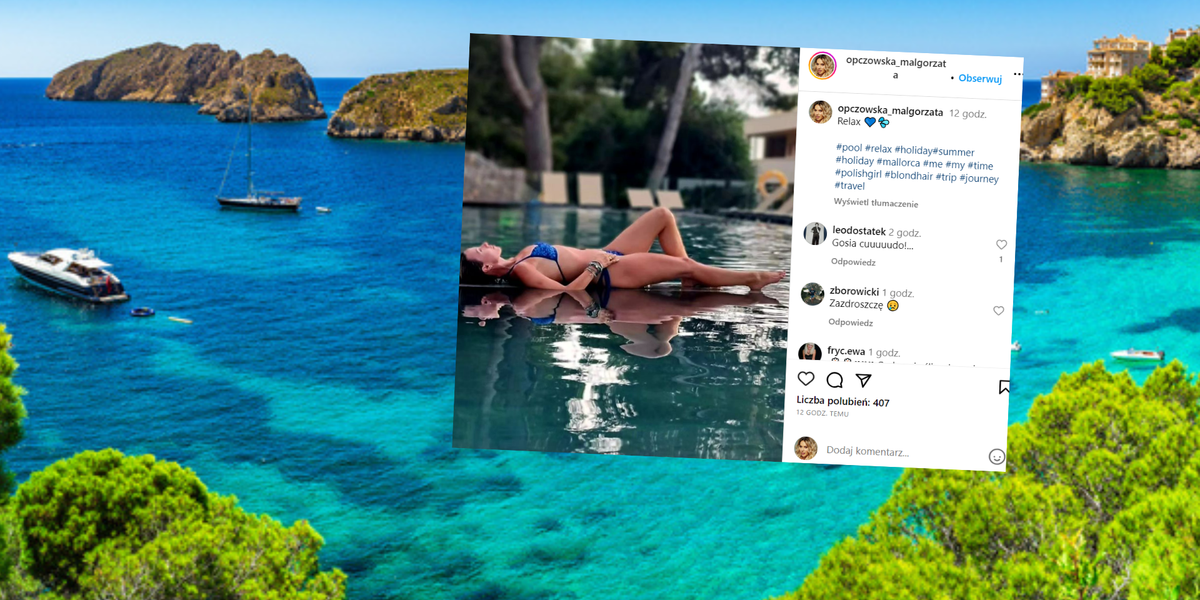Click the Obserwuj follow button

980,78
